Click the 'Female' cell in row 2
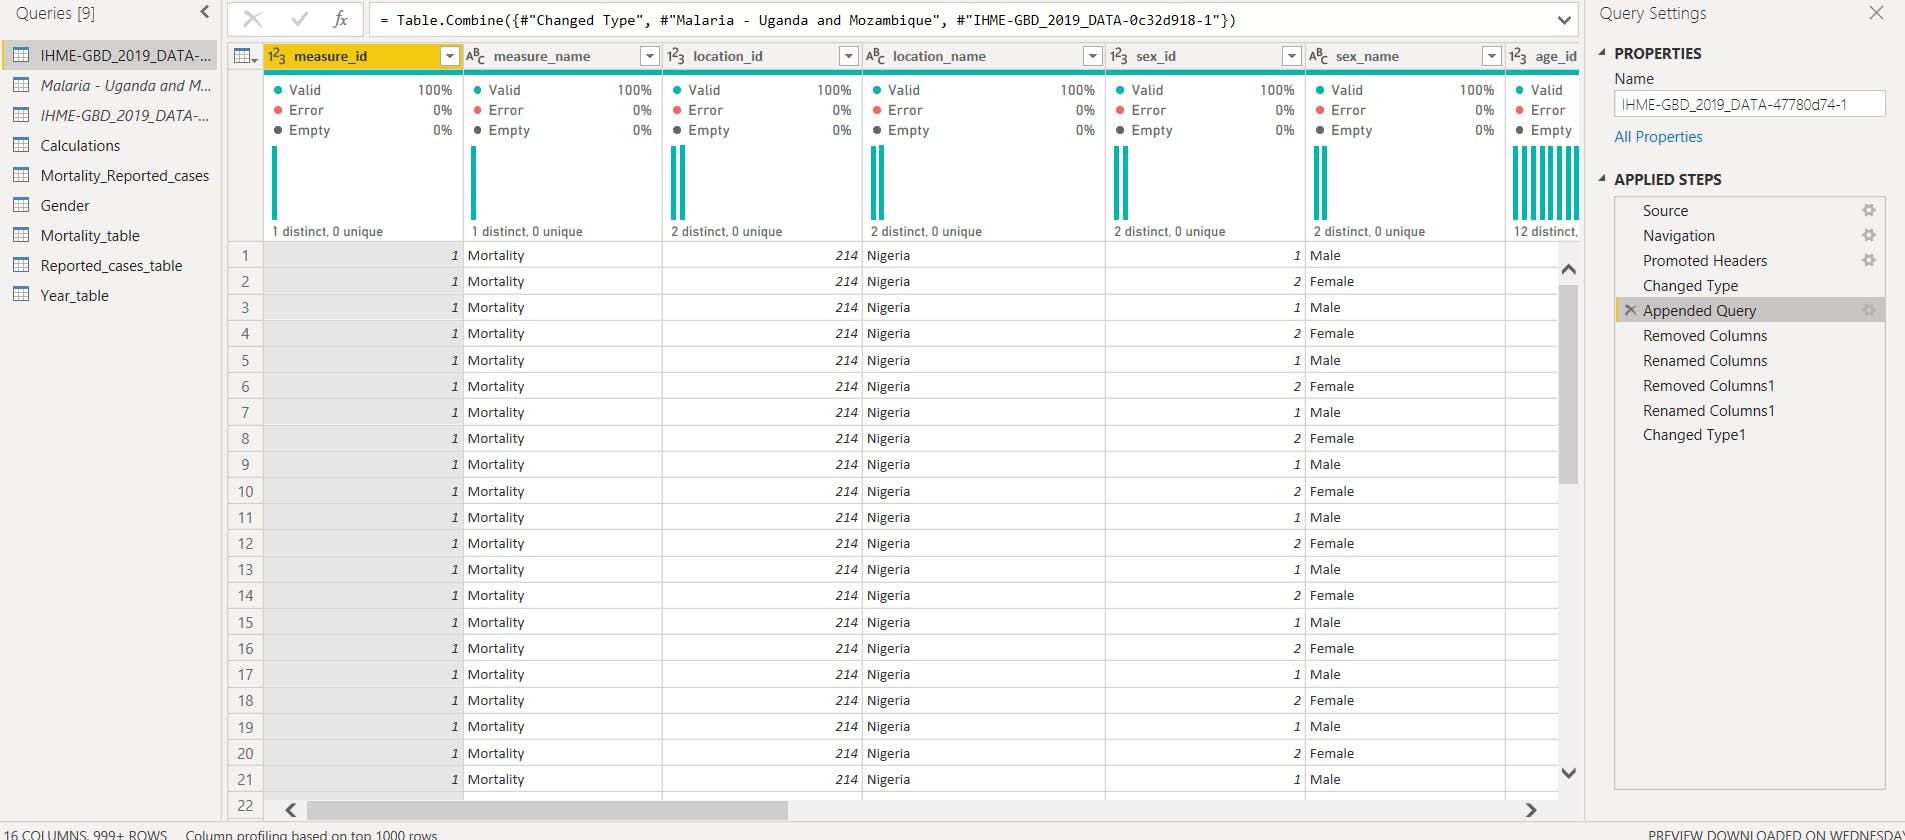 tap(1405, 281)
